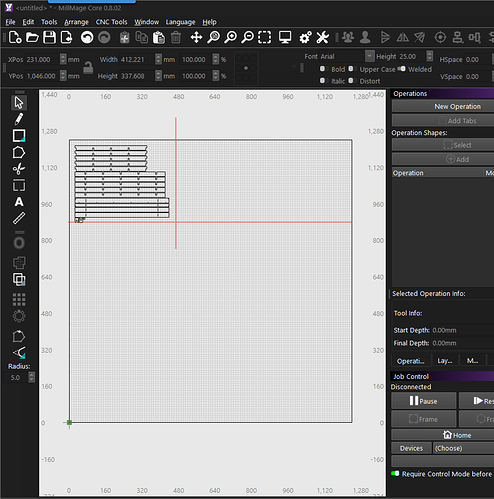Viewport: 494px width, 499px height.
Task: Open the Font dropdown arrow
Action: pyautogui.click(x=369, y=56)
